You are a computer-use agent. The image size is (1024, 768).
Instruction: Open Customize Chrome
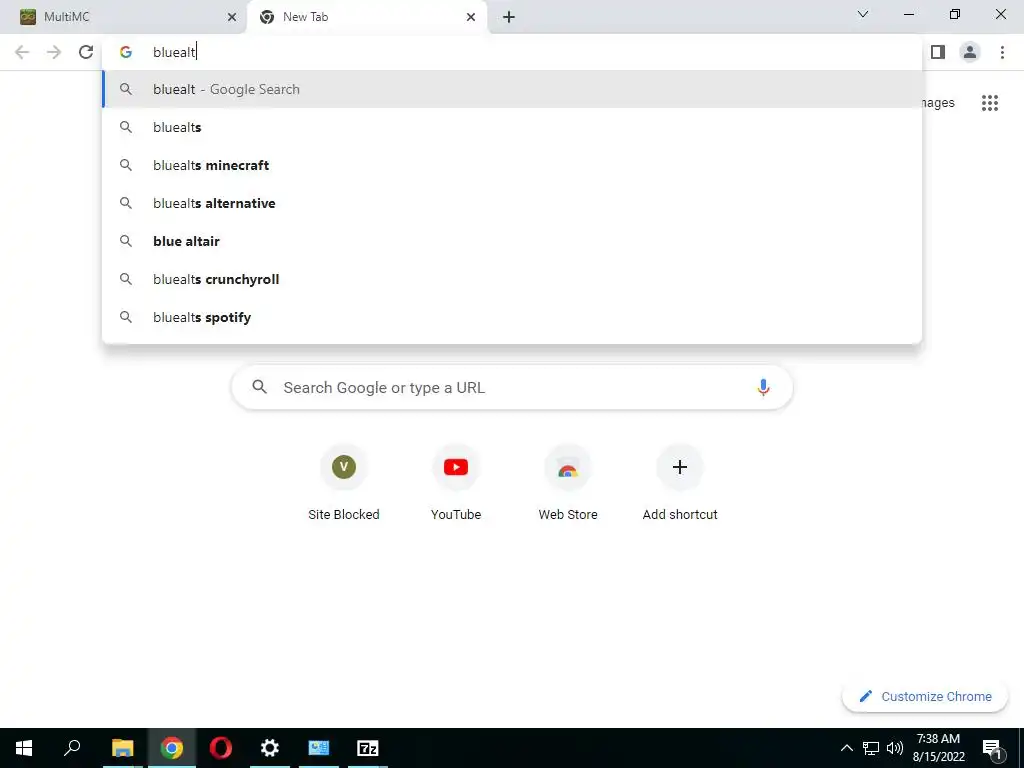click(925, 696)
